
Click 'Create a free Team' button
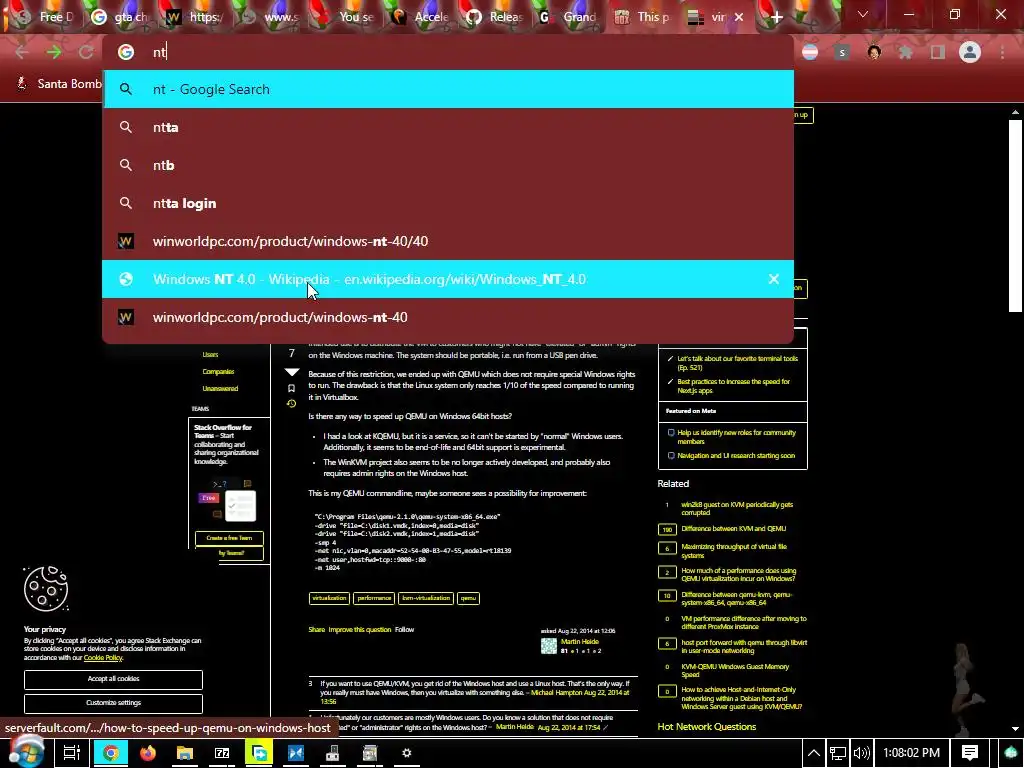point(229,538)
